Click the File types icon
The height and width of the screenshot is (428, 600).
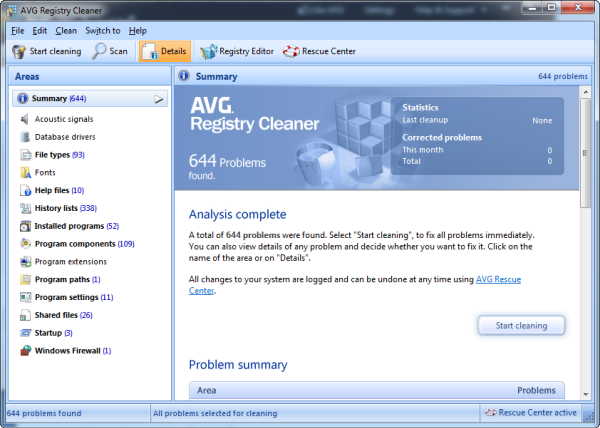coord(25,155)
